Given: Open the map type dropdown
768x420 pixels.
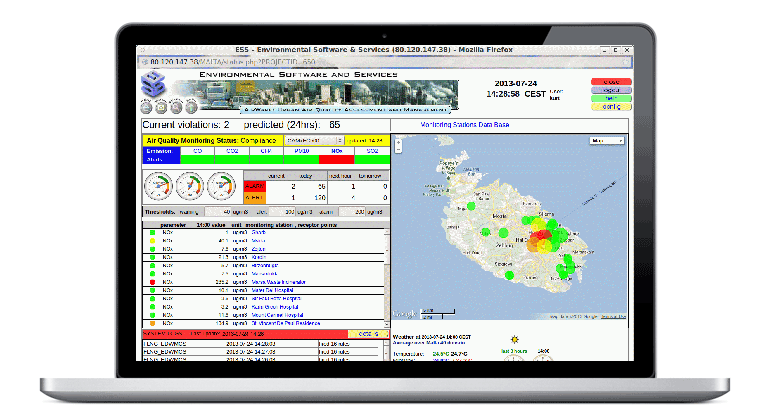Looking at the screenshot, I should [x=606, y=141].
